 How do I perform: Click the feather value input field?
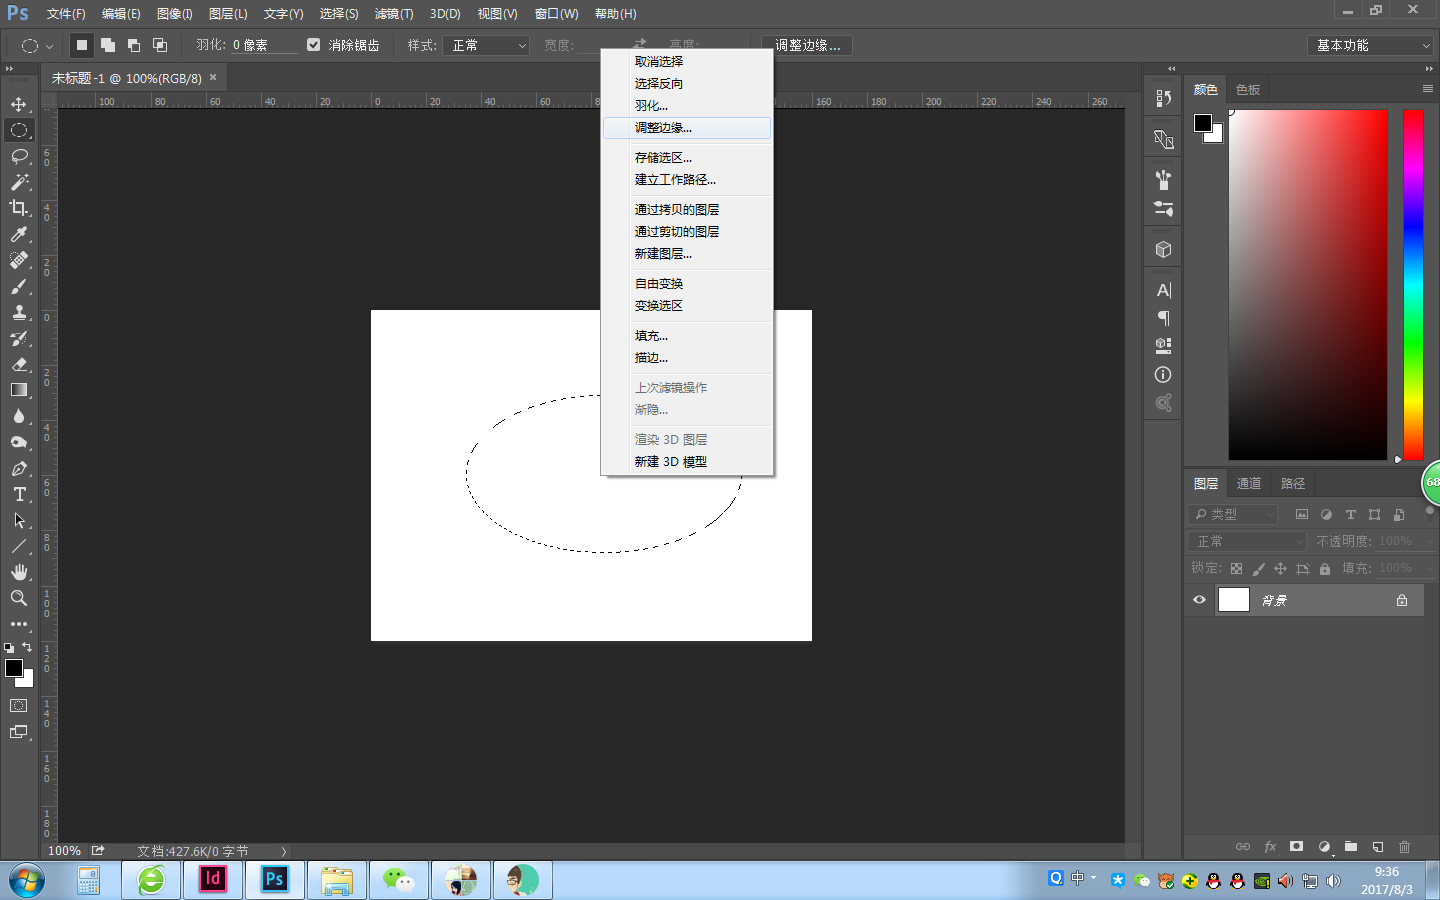(x=264, y=45)
